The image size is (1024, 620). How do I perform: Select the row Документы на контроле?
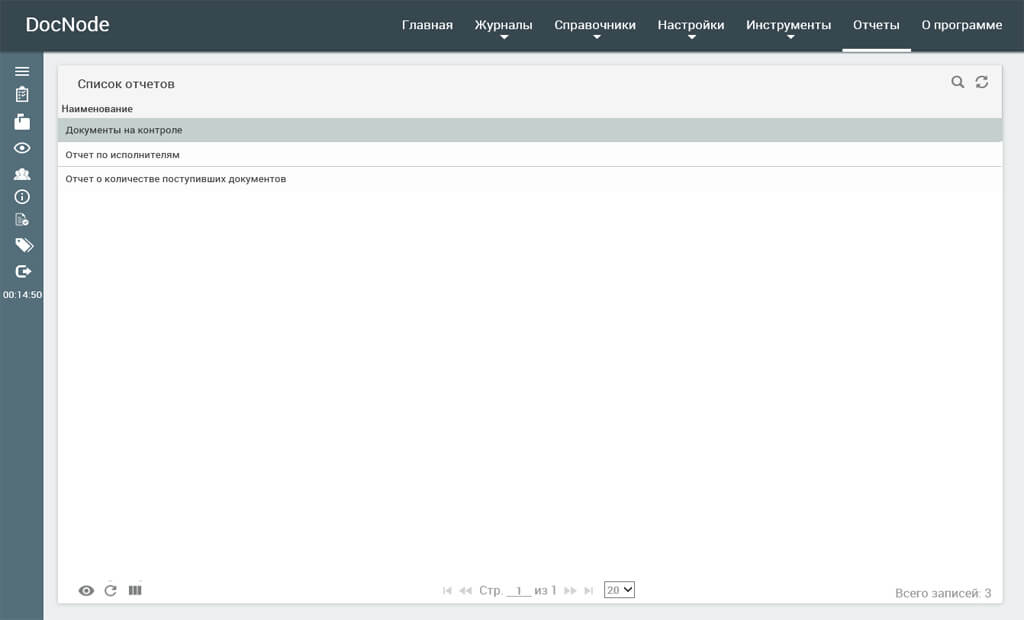pyautogui.click(x=530, y=130)
